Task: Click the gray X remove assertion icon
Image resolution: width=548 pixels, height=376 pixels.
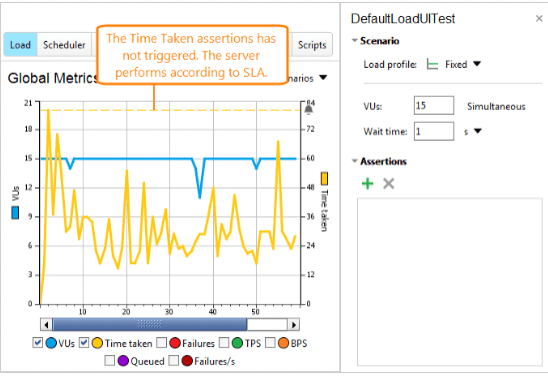Action: pos(389,183)
